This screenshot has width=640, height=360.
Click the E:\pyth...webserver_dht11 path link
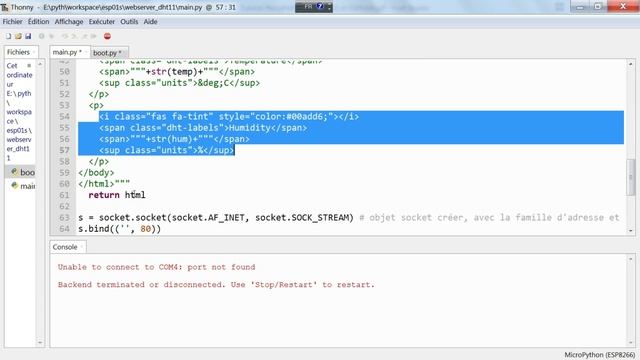(19, 125)
